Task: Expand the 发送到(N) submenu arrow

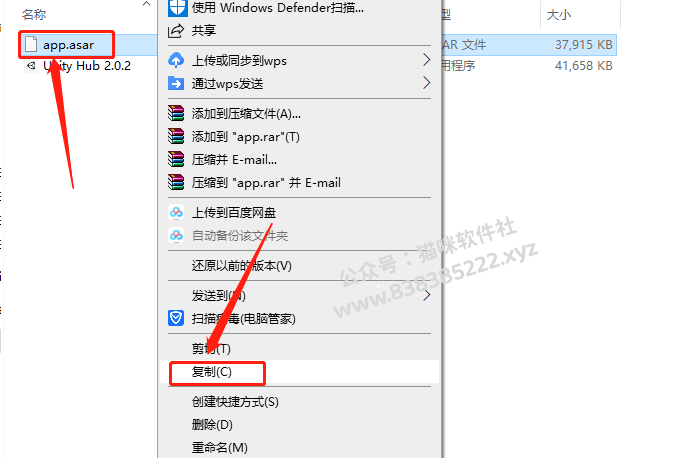Action: (426, 296)
